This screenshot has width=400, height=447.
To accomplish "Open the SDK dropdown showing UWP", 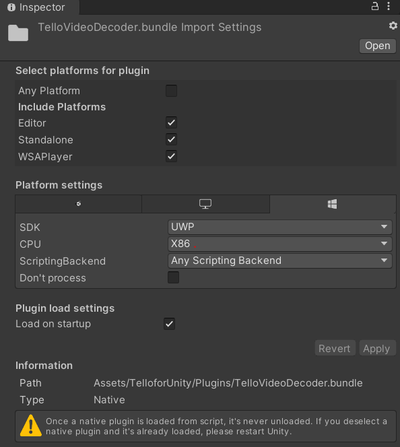I will coord(280,227).
